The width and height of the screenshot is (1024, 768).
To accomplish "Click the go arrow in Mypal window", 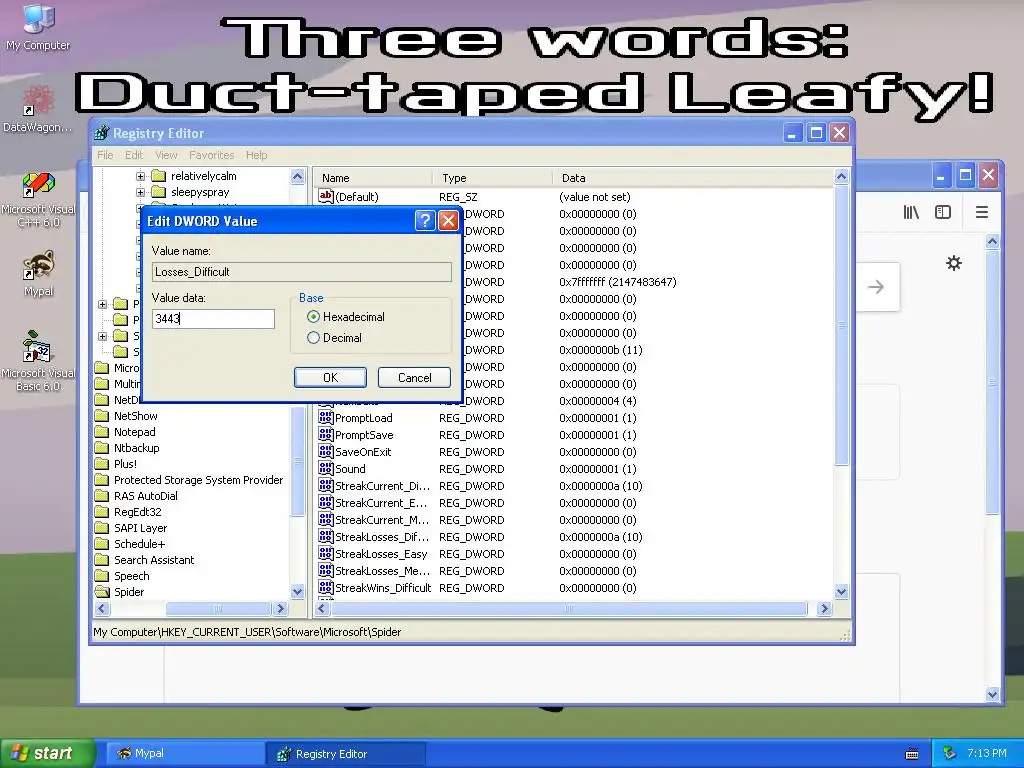I will pyautogui.click(x=876, y=287).
